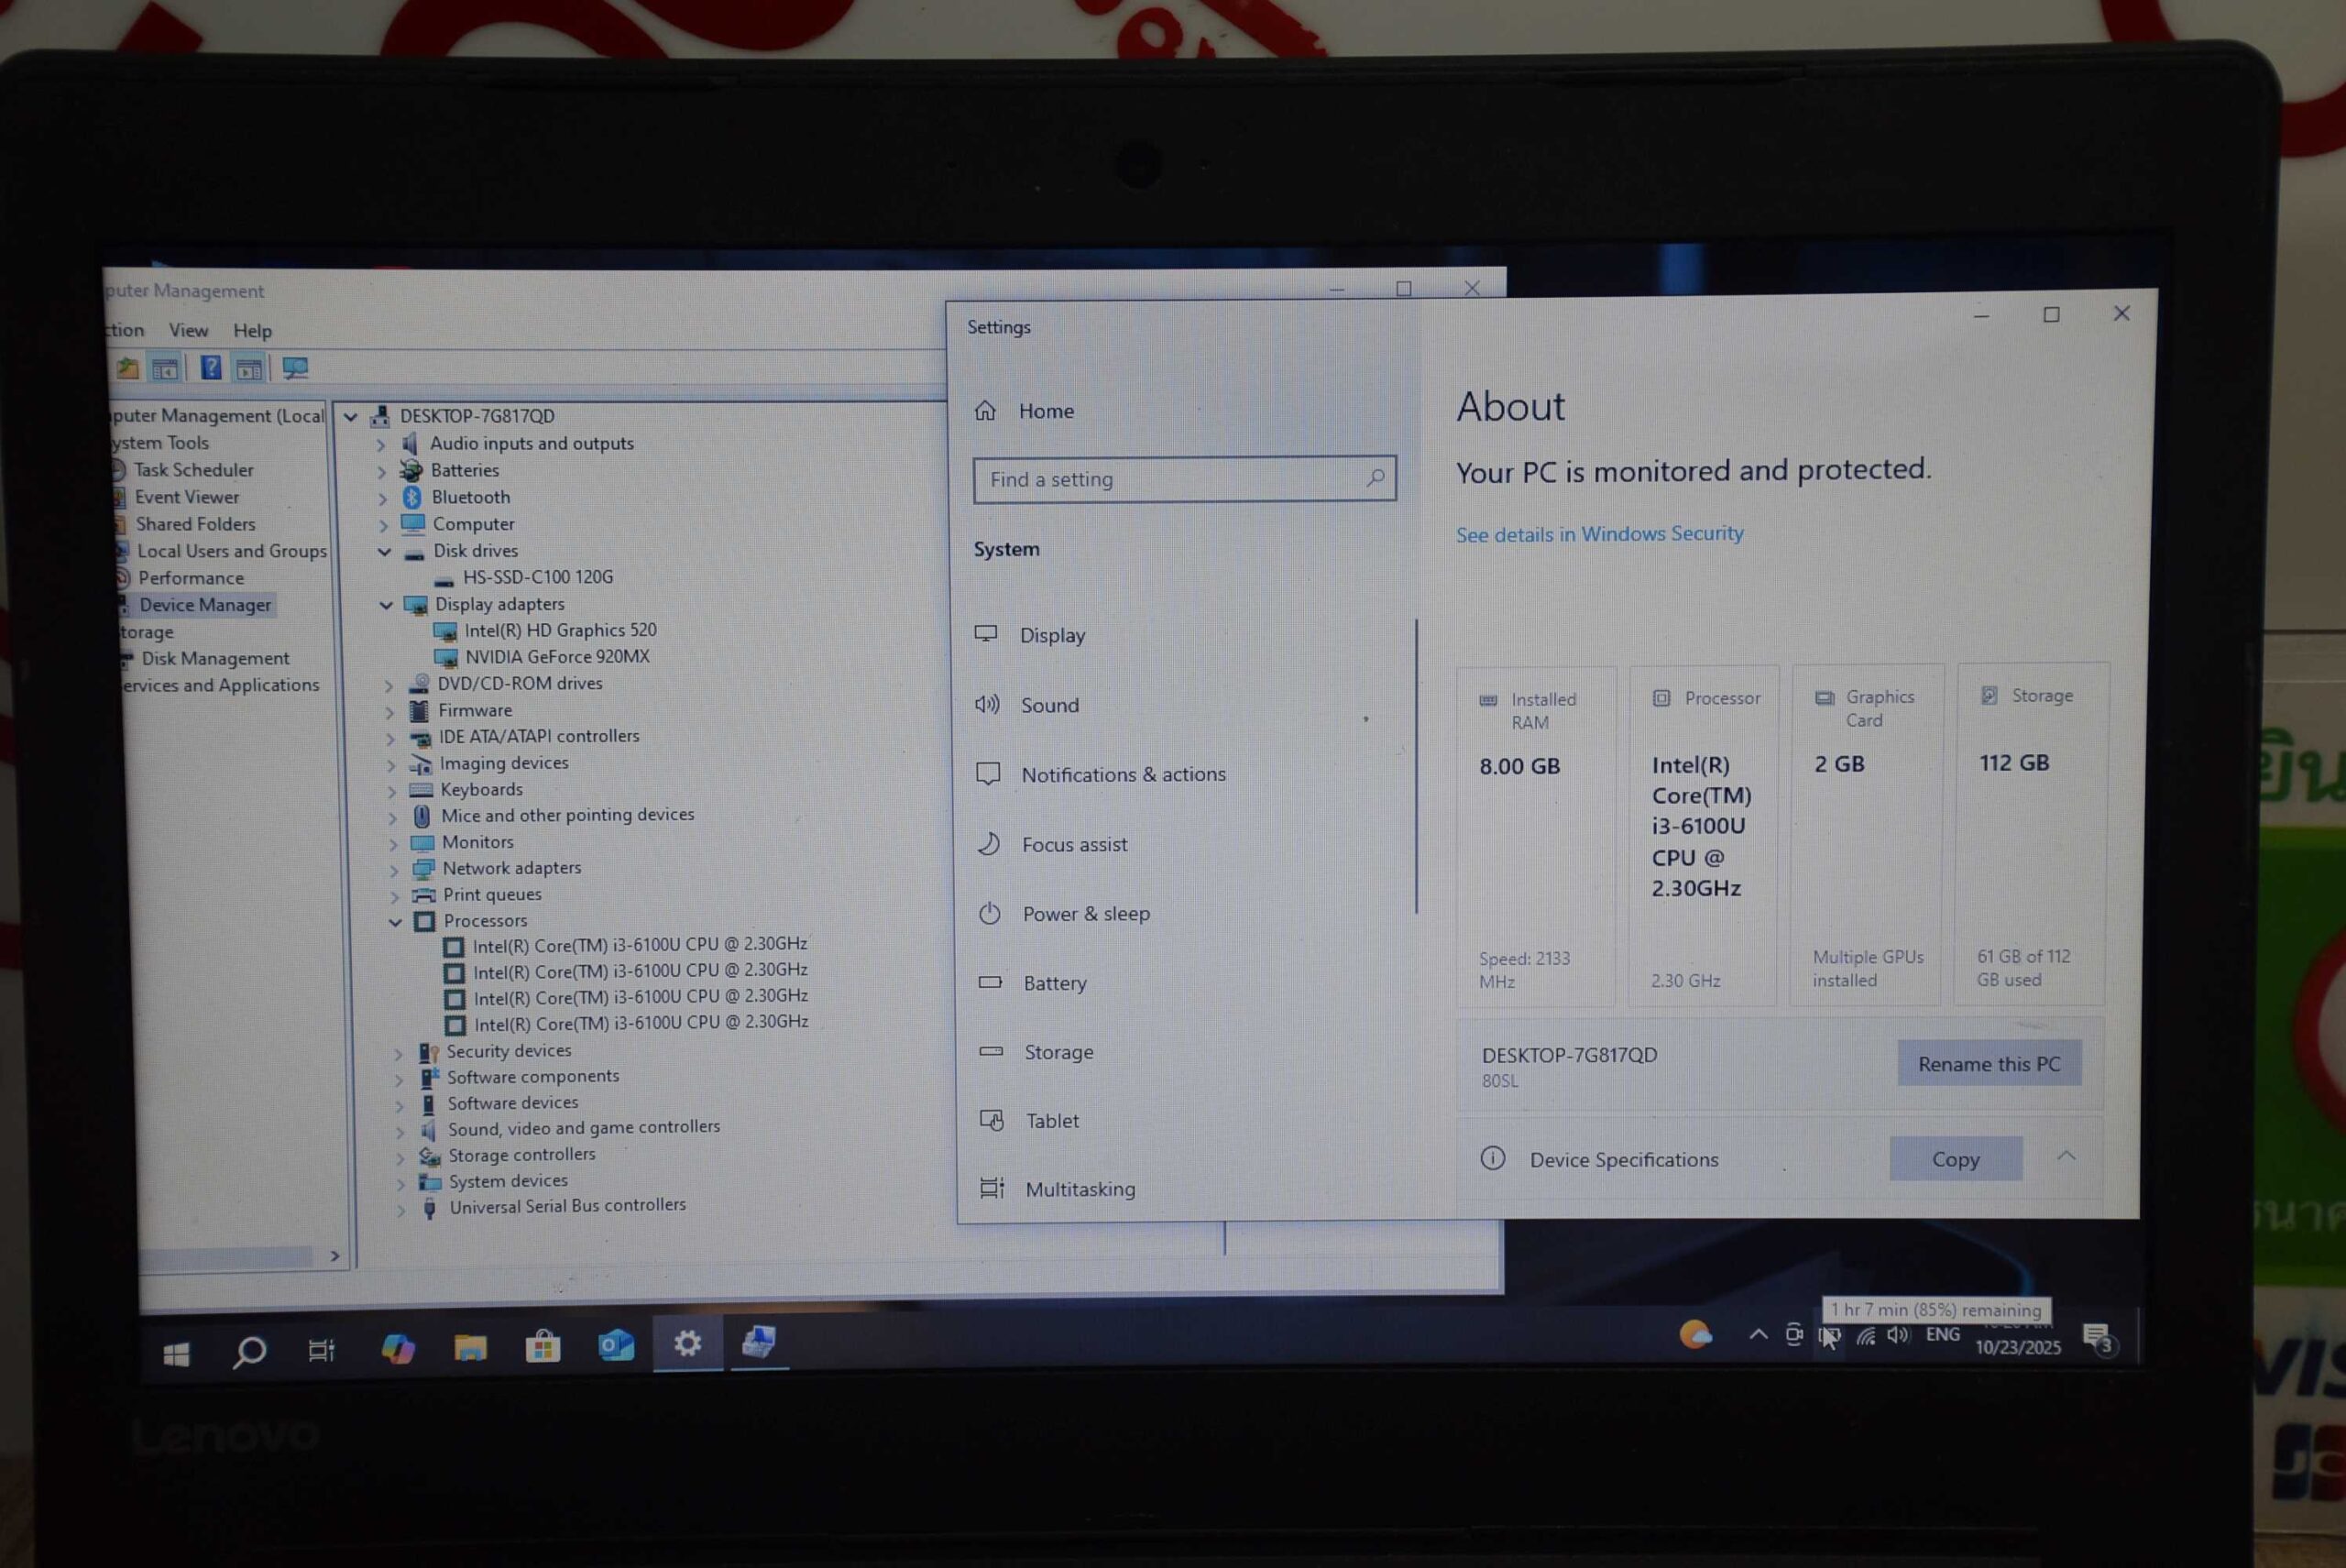The width and height of the screenshot is (2346, 1568).
Task: Open See details in Windows Security link
Action: (1599, 534)
